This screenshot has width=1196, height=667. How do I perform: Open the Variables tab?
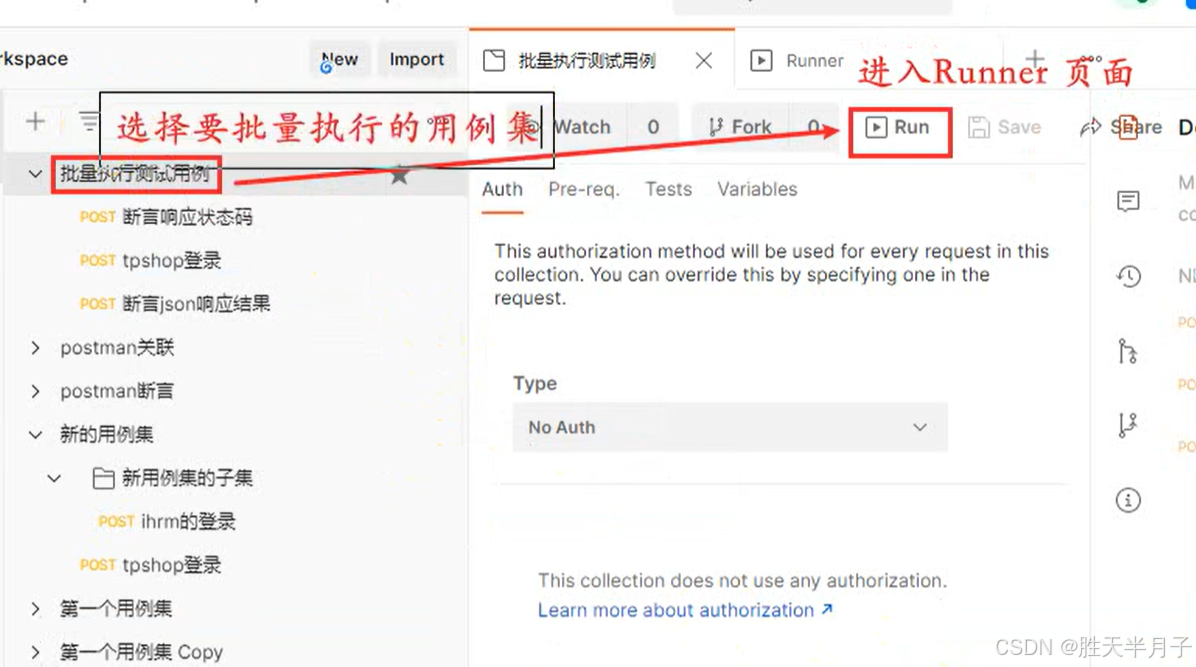point(757,189)
